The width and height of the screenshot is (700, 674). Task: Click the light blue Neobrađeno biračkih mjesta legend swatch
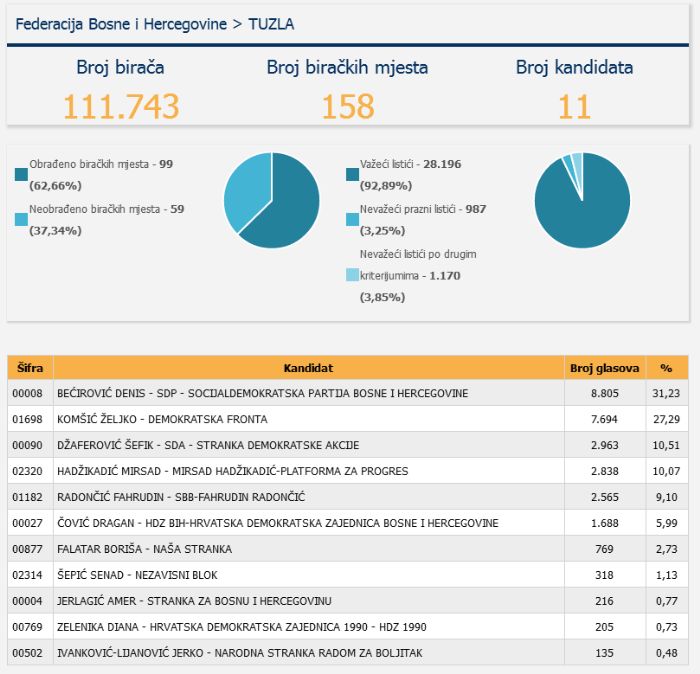point(21,220)
